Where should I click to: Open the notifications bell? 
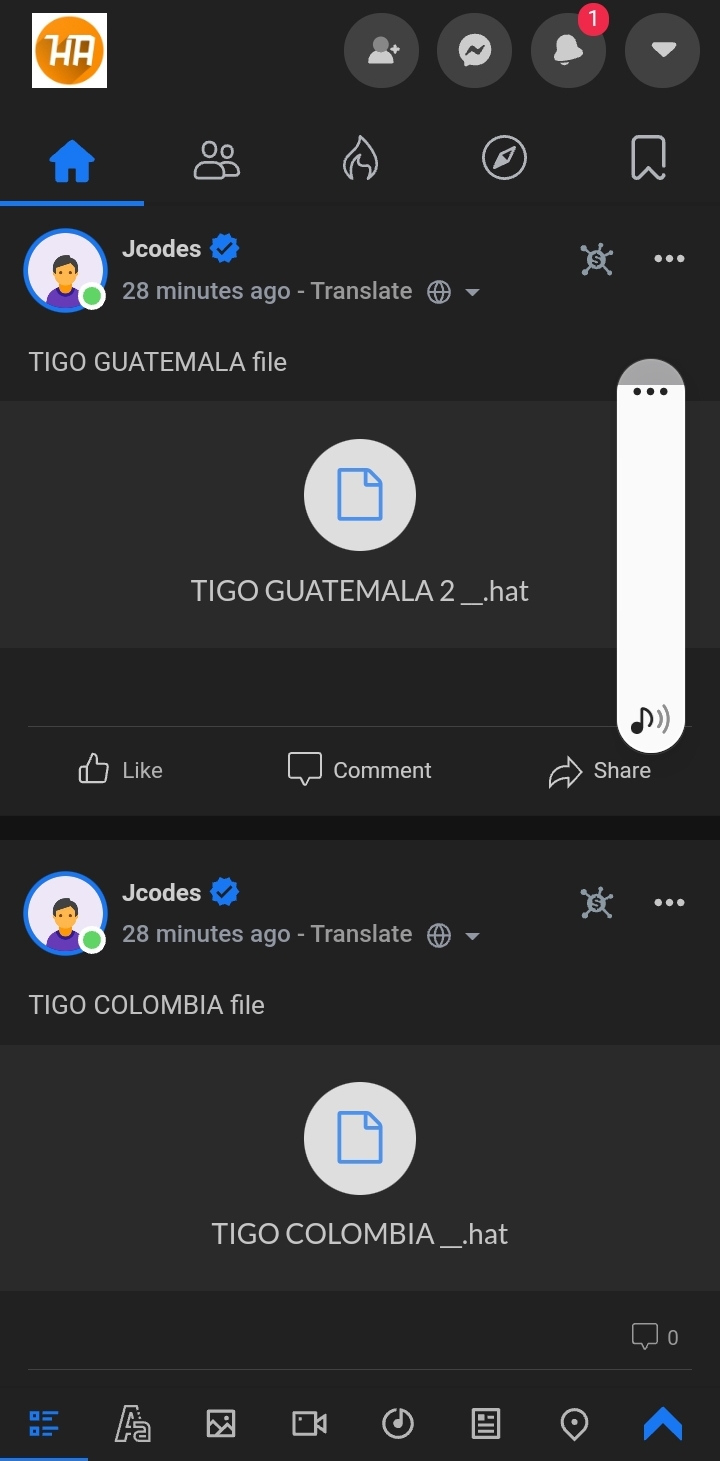coord(568,50)
